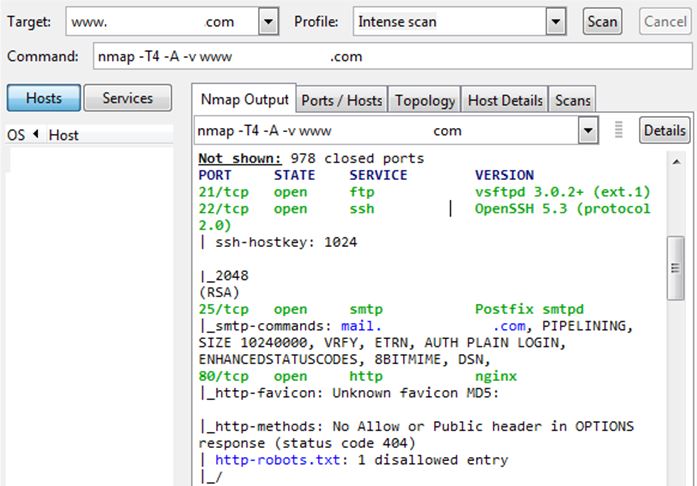Click the '(RSA)' line
697x486 pixels.
click(x=219, y=293)
